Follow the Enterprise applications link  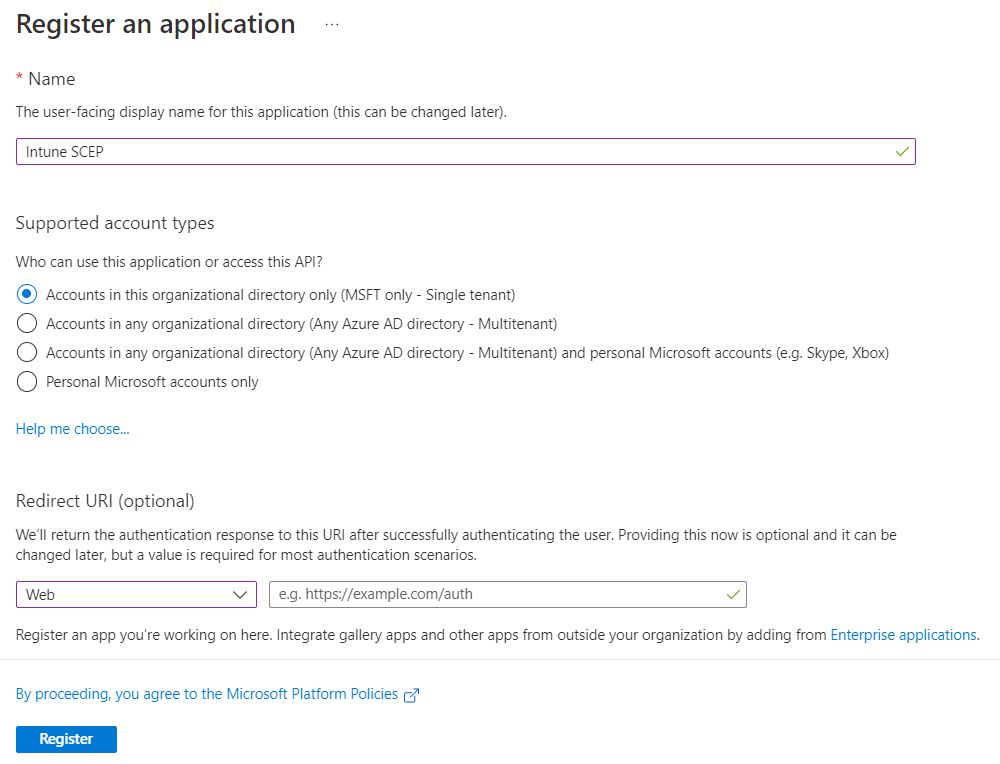coord(903,634)
